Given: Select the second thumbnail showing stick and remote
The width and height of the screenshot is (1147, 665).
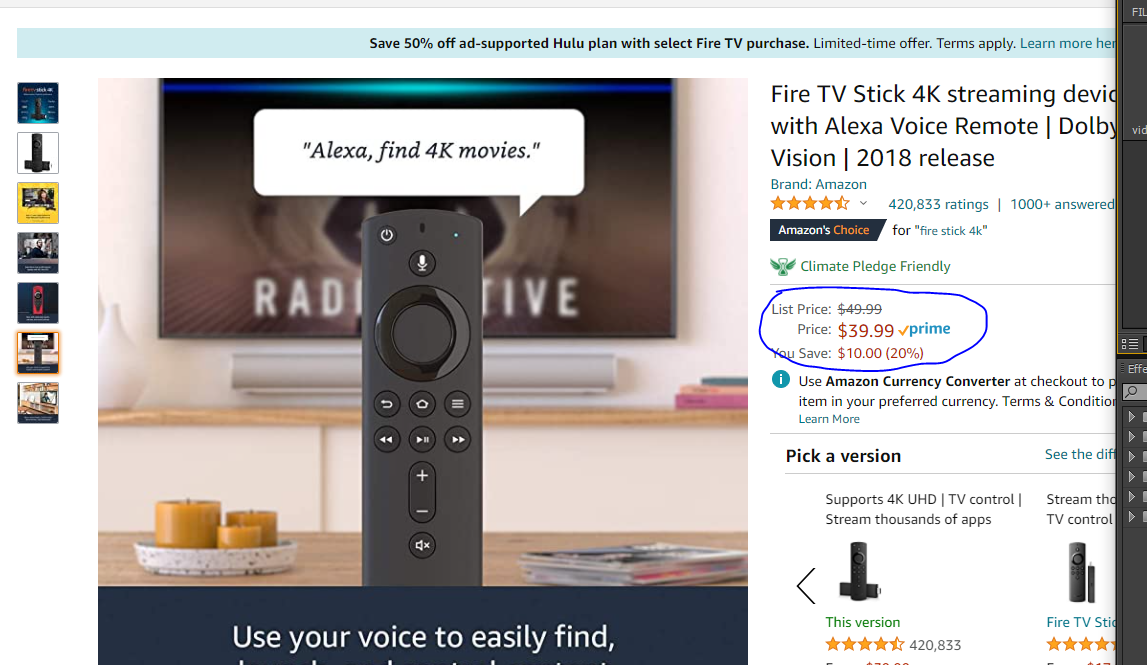Looking at the screenshot, I should point(38,153).
